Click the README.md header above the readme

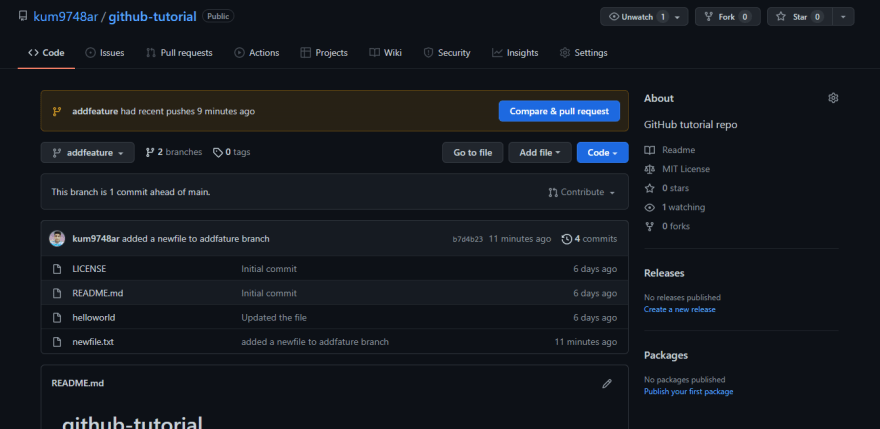pyautogui.click(x=77, y=384)
